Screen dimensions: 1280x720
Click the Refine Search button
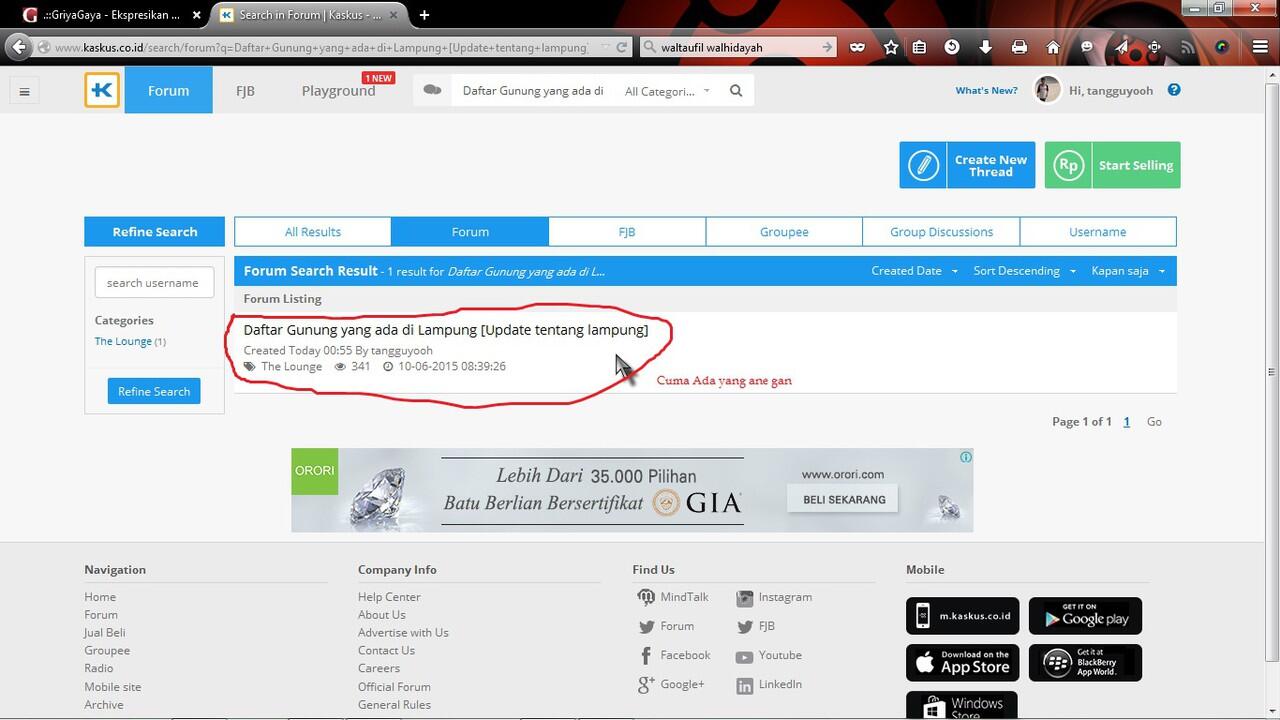click(154, 391)
